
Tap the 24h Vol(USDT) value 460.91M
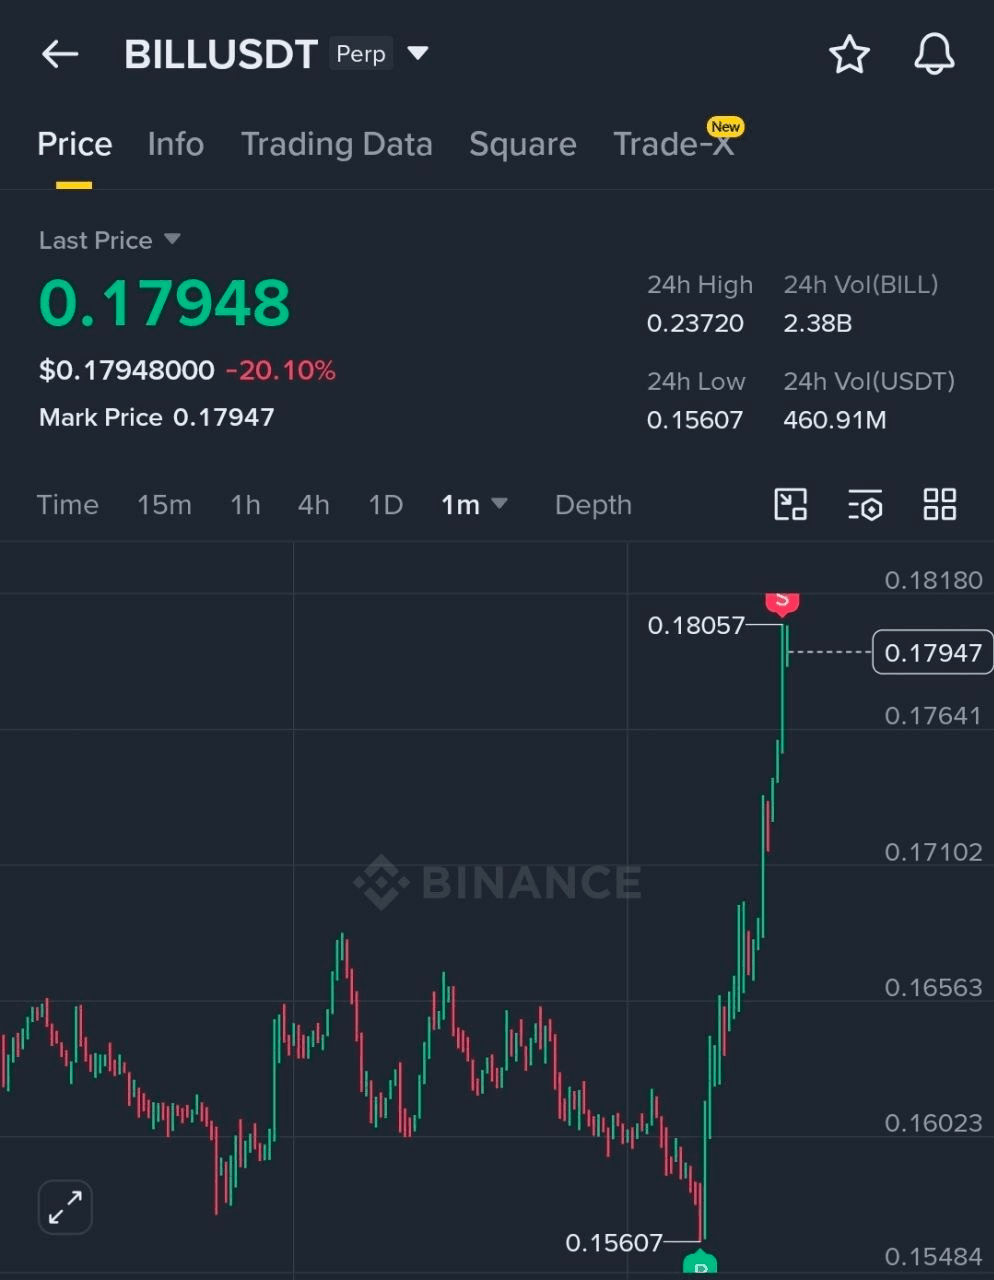click(835, 419)
